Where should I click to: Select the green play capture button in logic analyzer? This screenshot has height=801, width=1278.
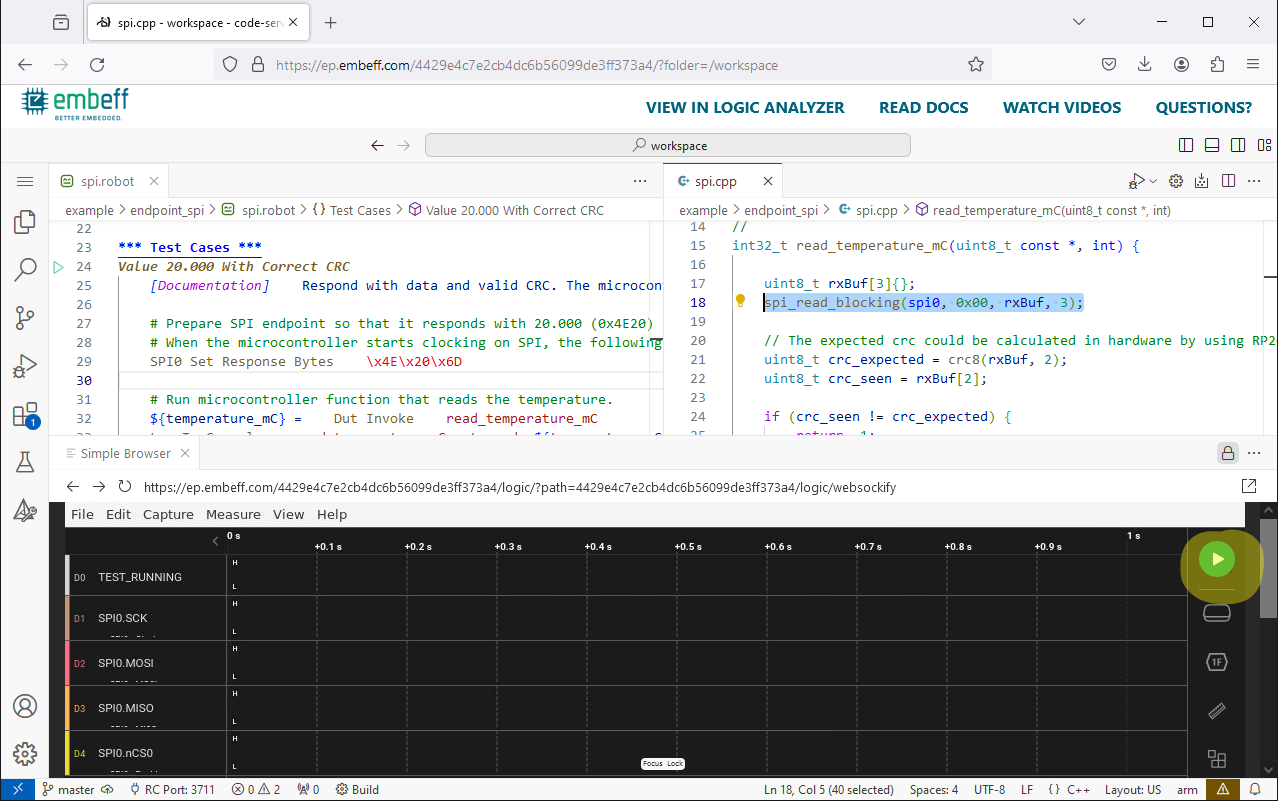coord(1217,559)
